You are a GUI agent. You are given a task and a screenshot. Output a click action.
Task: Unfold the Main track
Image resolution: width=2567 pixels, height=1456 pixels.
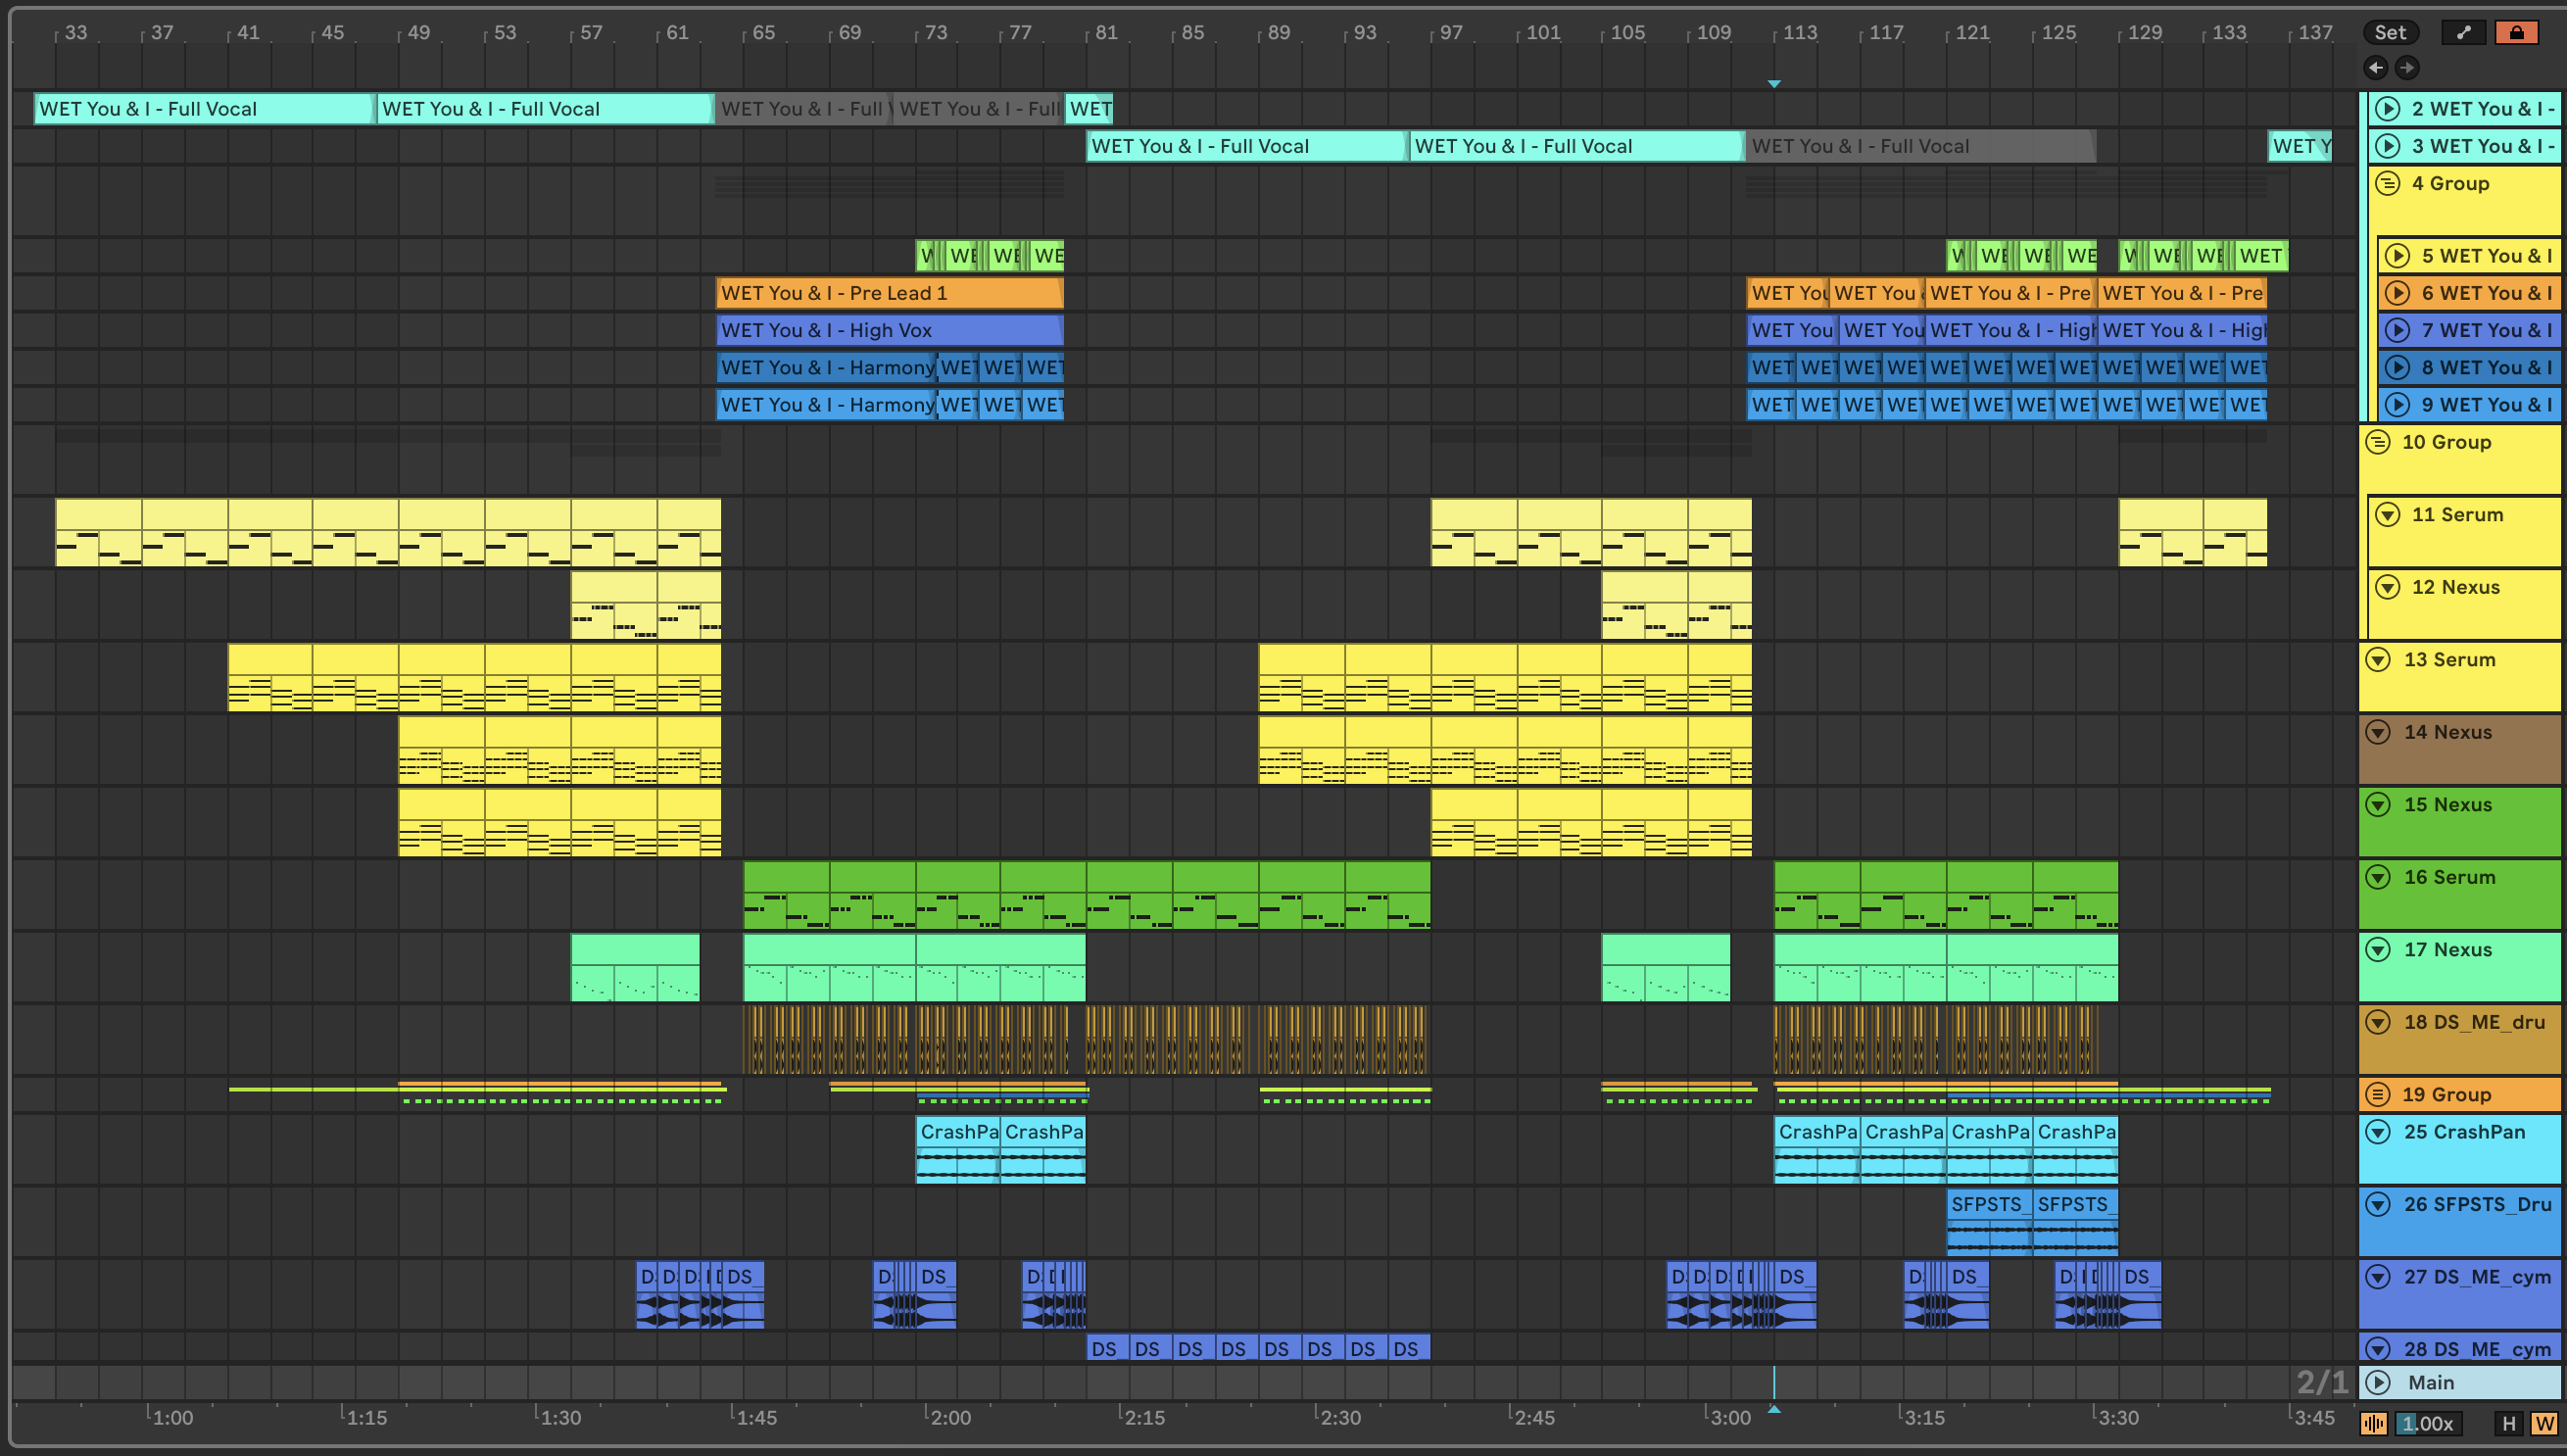(x=2379, y=1383)
